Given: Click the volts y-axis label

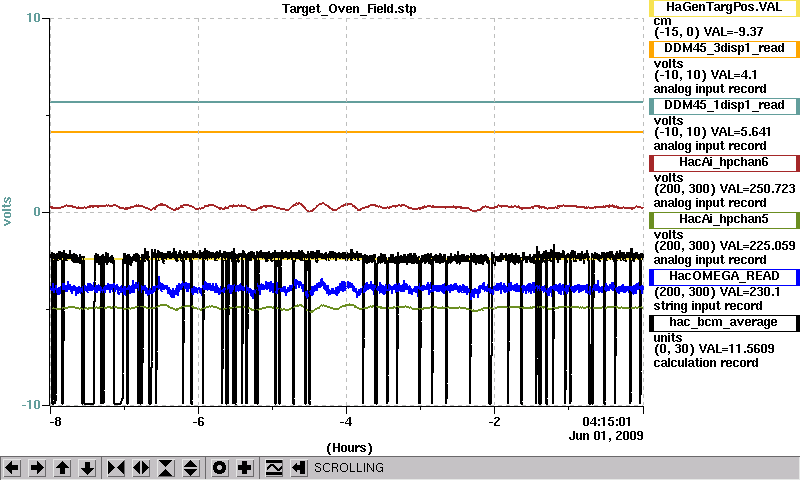Looking at the screenshot, I should click(7, 211).
